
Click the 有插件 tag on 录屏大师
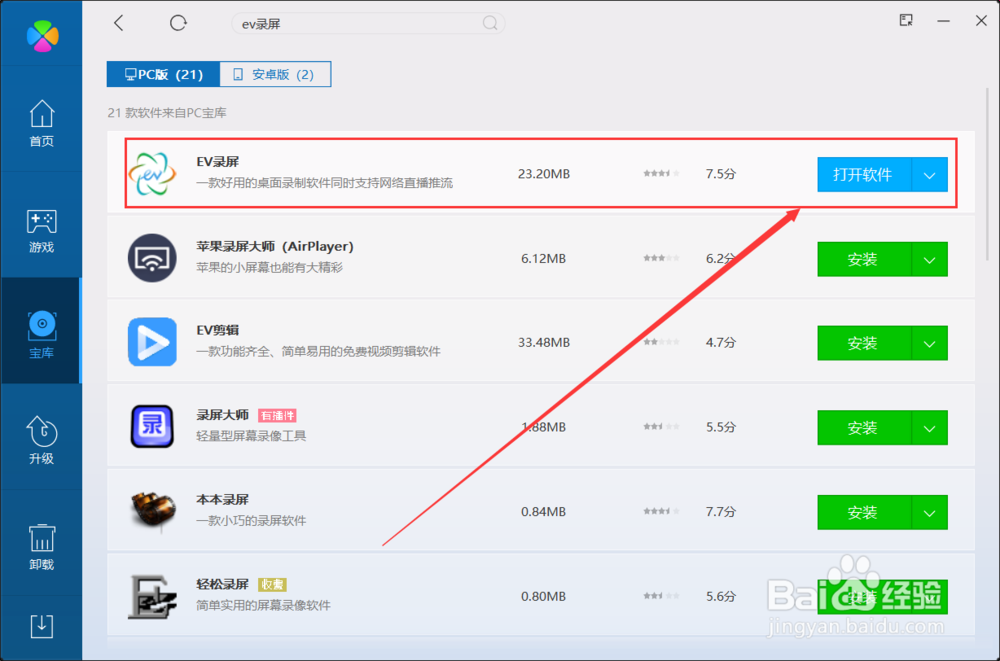coord(277,415)
